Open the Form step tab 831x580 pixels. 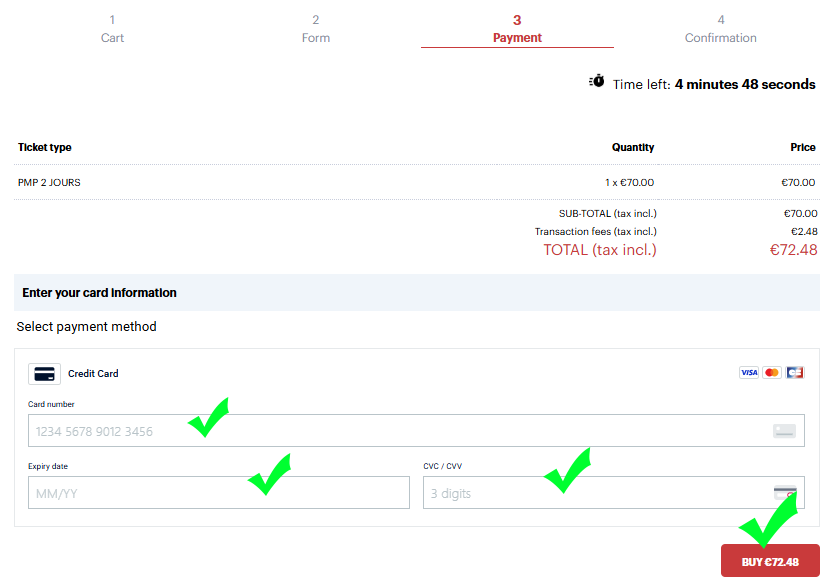[315, 29]
